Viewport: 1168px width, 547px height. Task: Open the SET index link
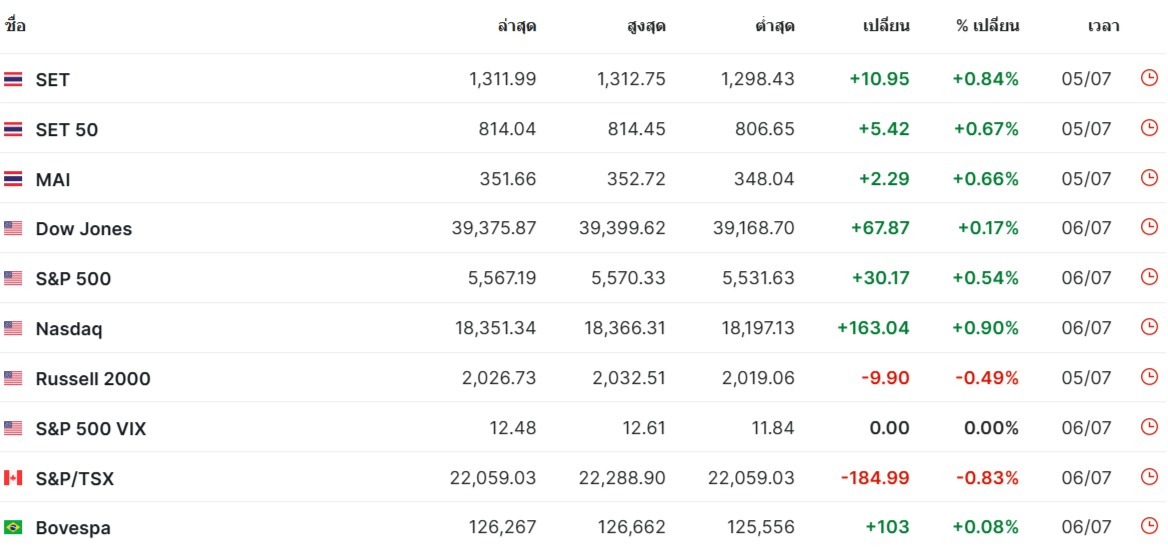click(x=53, y=80)
